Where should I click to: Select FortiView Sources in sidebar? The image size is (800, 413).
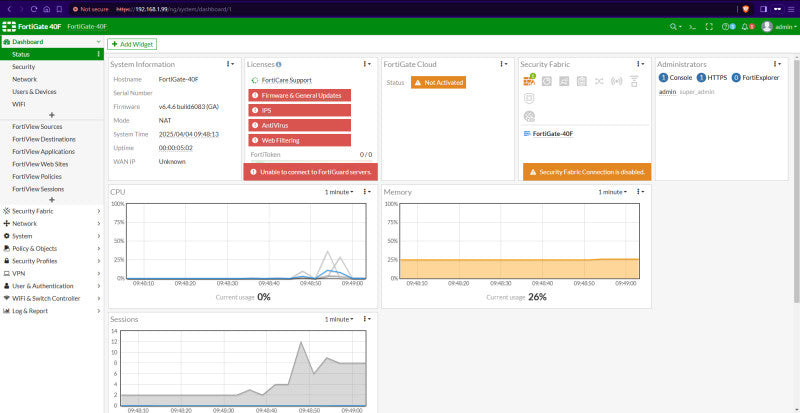[x=37, y=127]
